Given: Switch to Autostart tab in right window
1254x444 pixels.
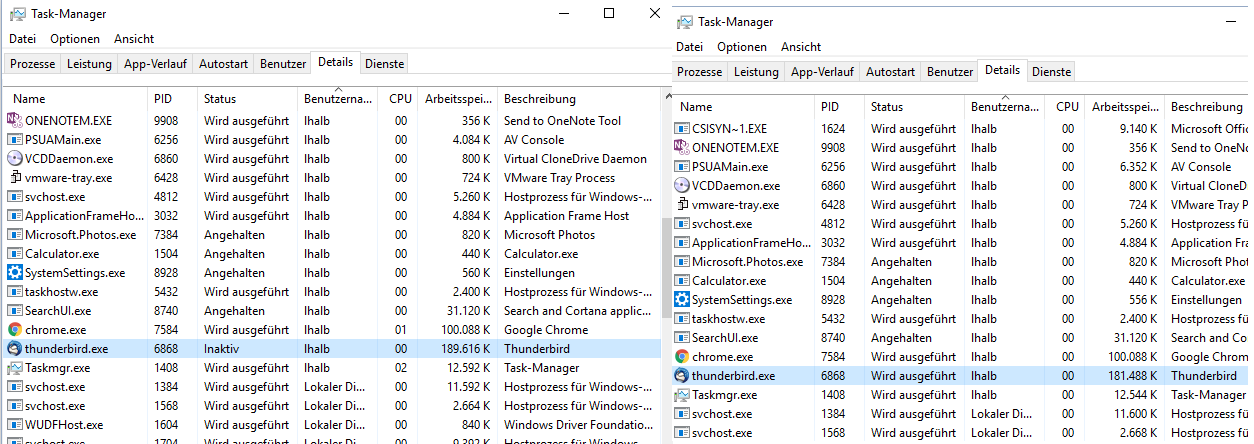Looking at the screenshot, I should [x=890, y=71].
